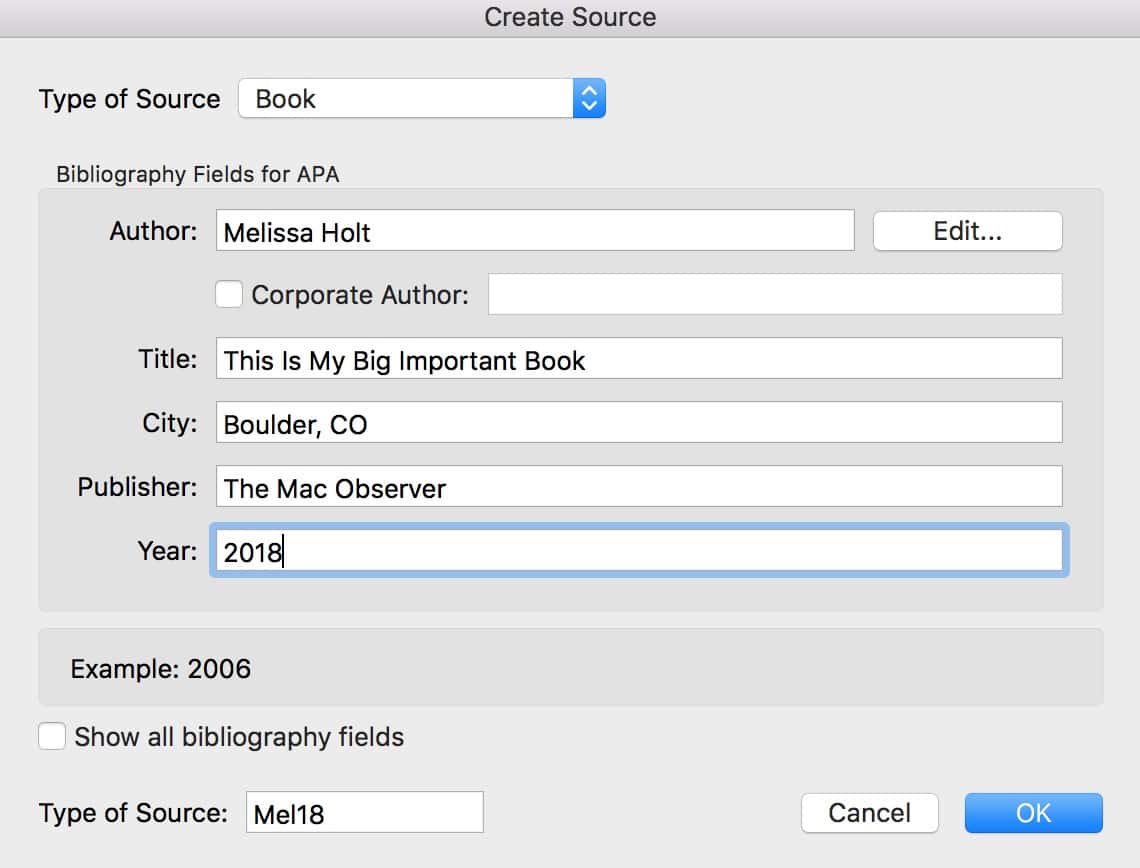
Task: Click the Bibliography Fields for APA heading
Action: [x=197, y=174]
